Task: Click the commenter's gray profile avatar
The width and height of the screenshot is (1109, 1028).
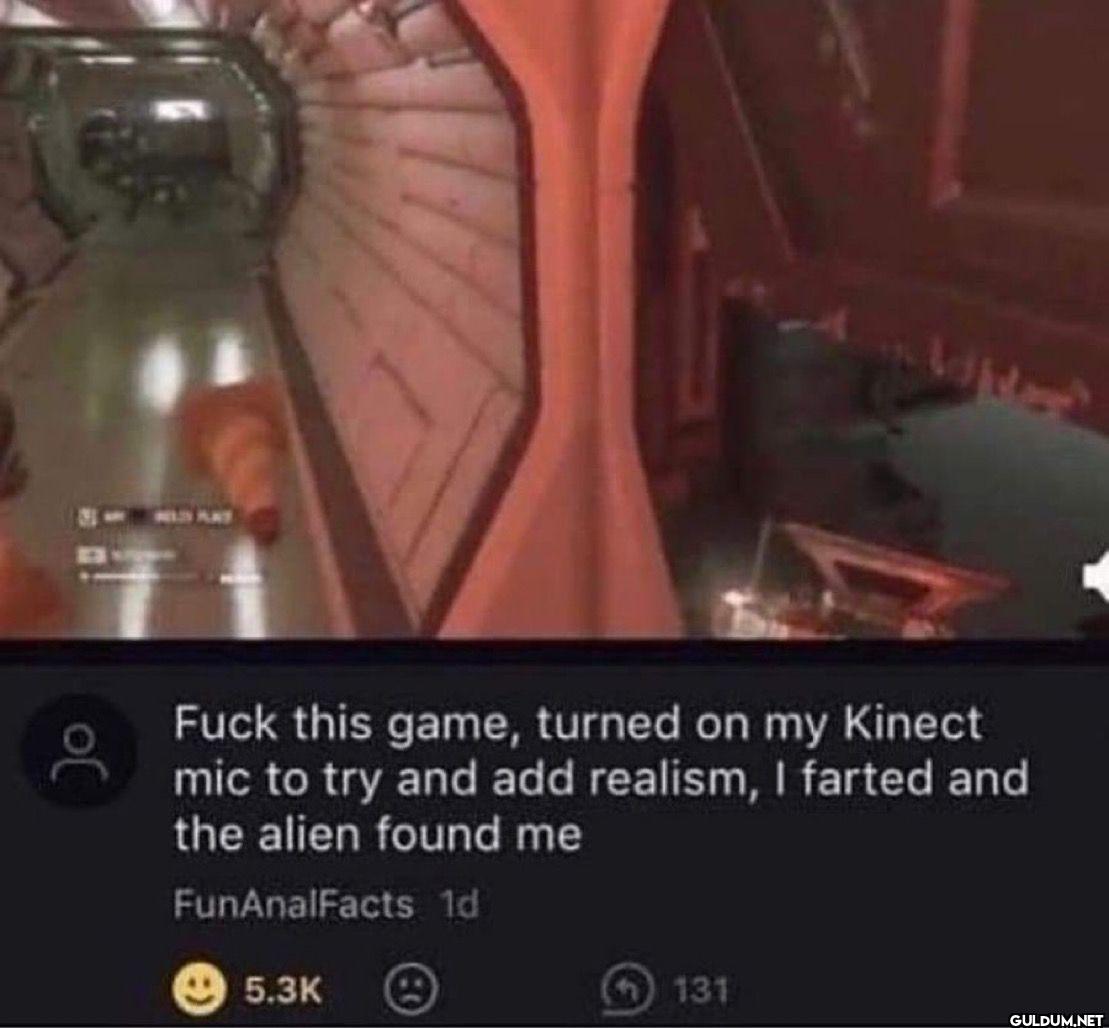Action: (79, 750)
